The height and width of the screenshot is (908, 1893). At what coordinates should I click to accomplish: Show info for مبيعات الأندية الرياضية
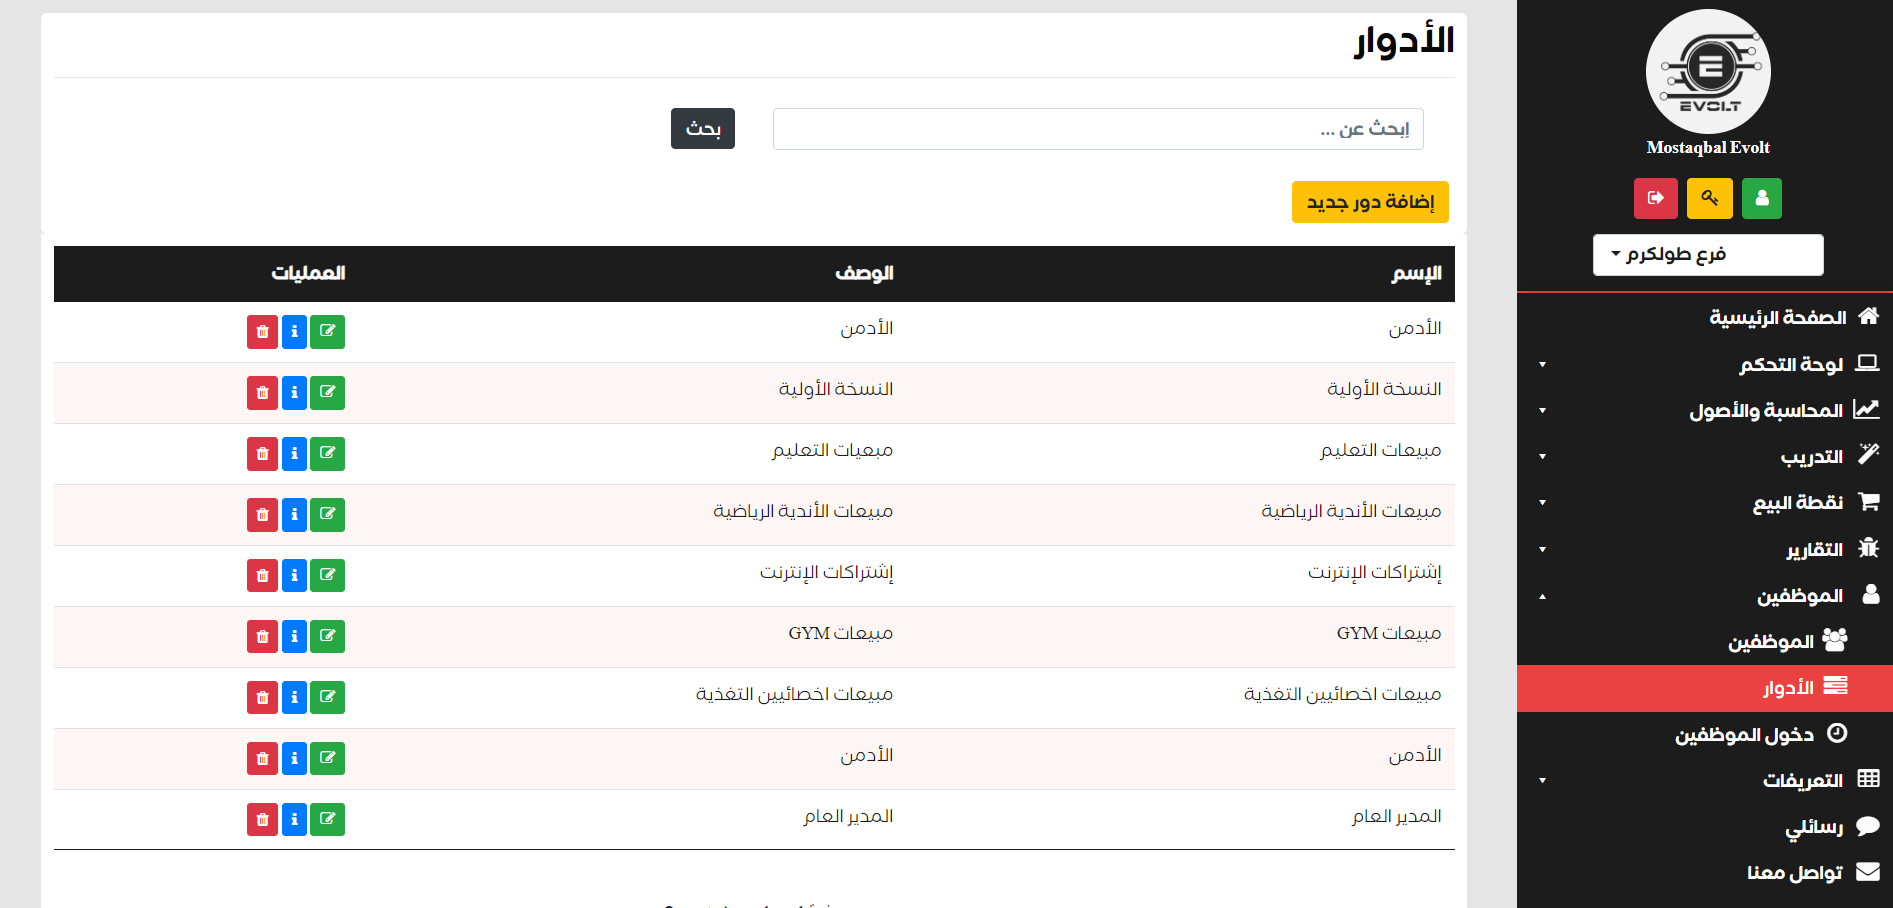tap(294, 515)
